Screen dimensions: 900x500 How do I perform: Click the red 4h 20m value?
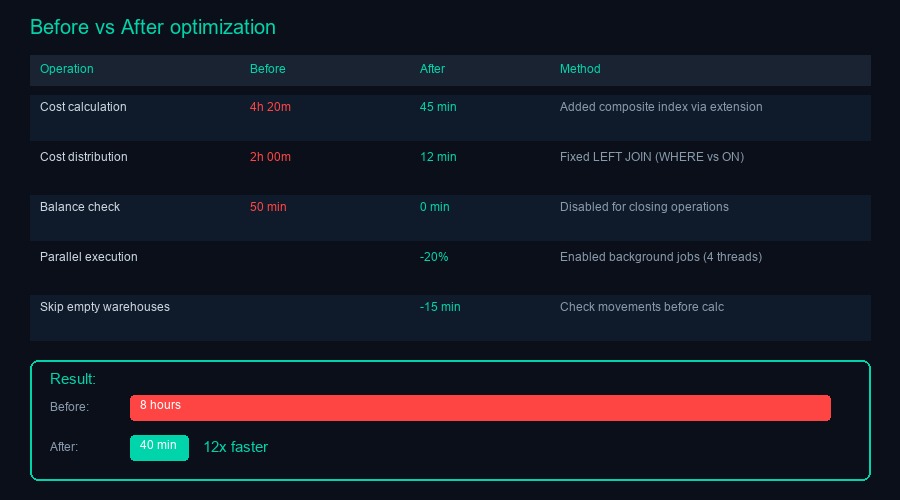tap(270, 107)
